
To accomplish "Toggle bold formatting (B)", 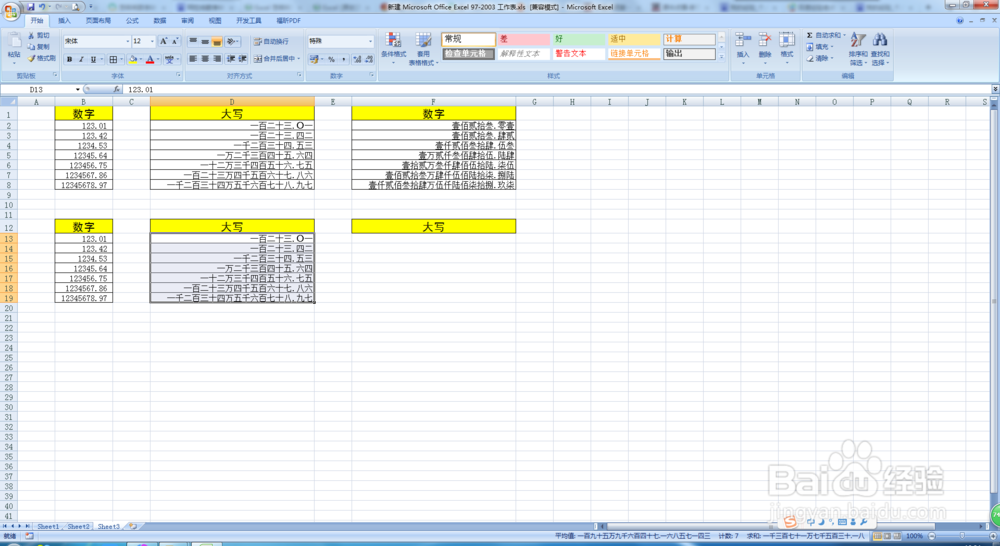I will coord(69,59).
